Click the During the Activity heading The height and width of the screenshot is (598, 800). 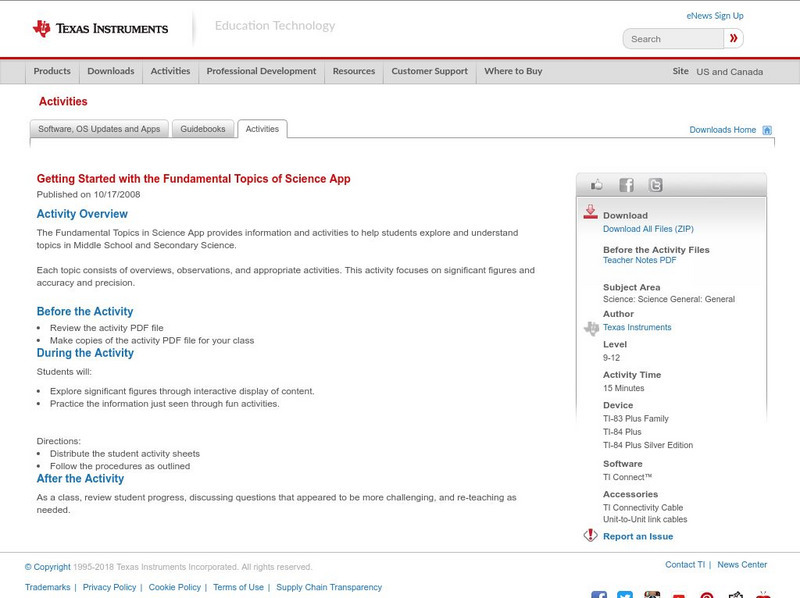[x=85, y=353]
